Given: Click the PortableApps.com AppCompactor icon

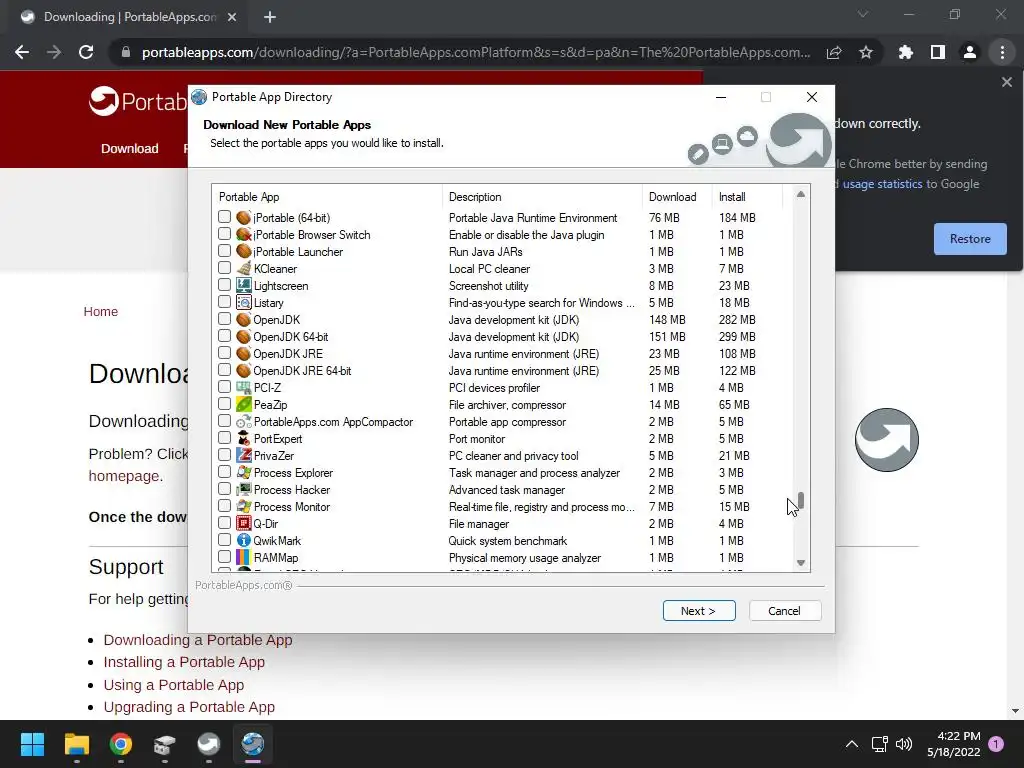Looking at the screenshot, I should point(244,422).
